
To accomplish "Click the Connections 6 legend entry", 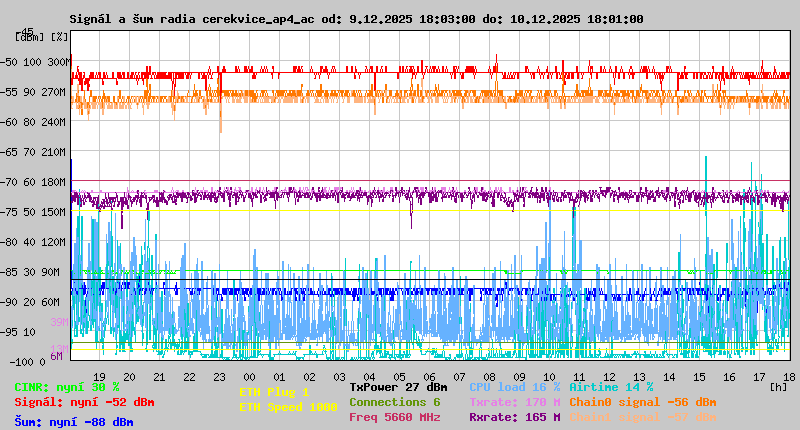I will click(395, 402).
